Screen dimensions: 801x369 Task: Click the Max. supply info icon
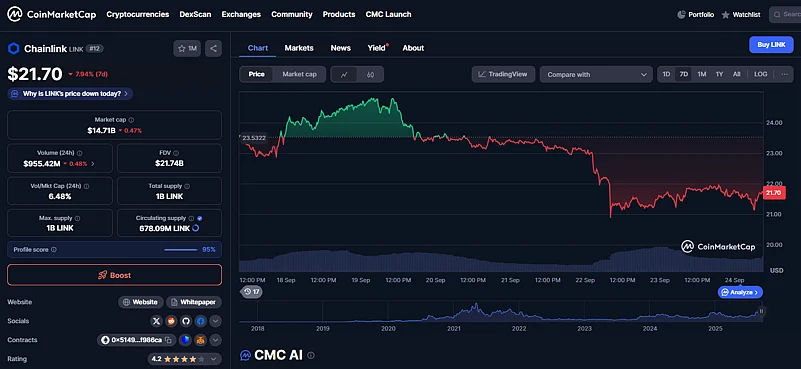click(x=77, y=218)
